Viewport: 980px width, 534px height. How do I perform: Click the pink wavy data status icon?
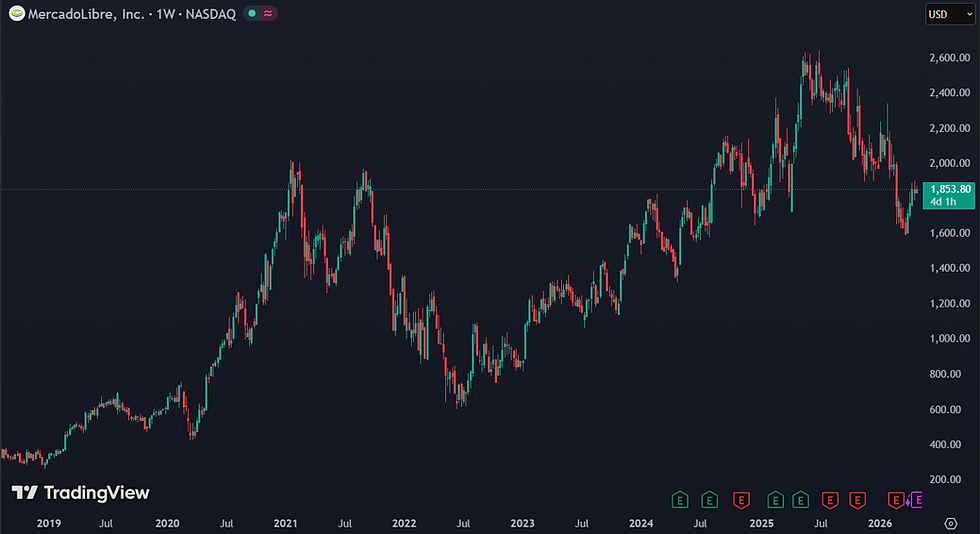[268, 13]
